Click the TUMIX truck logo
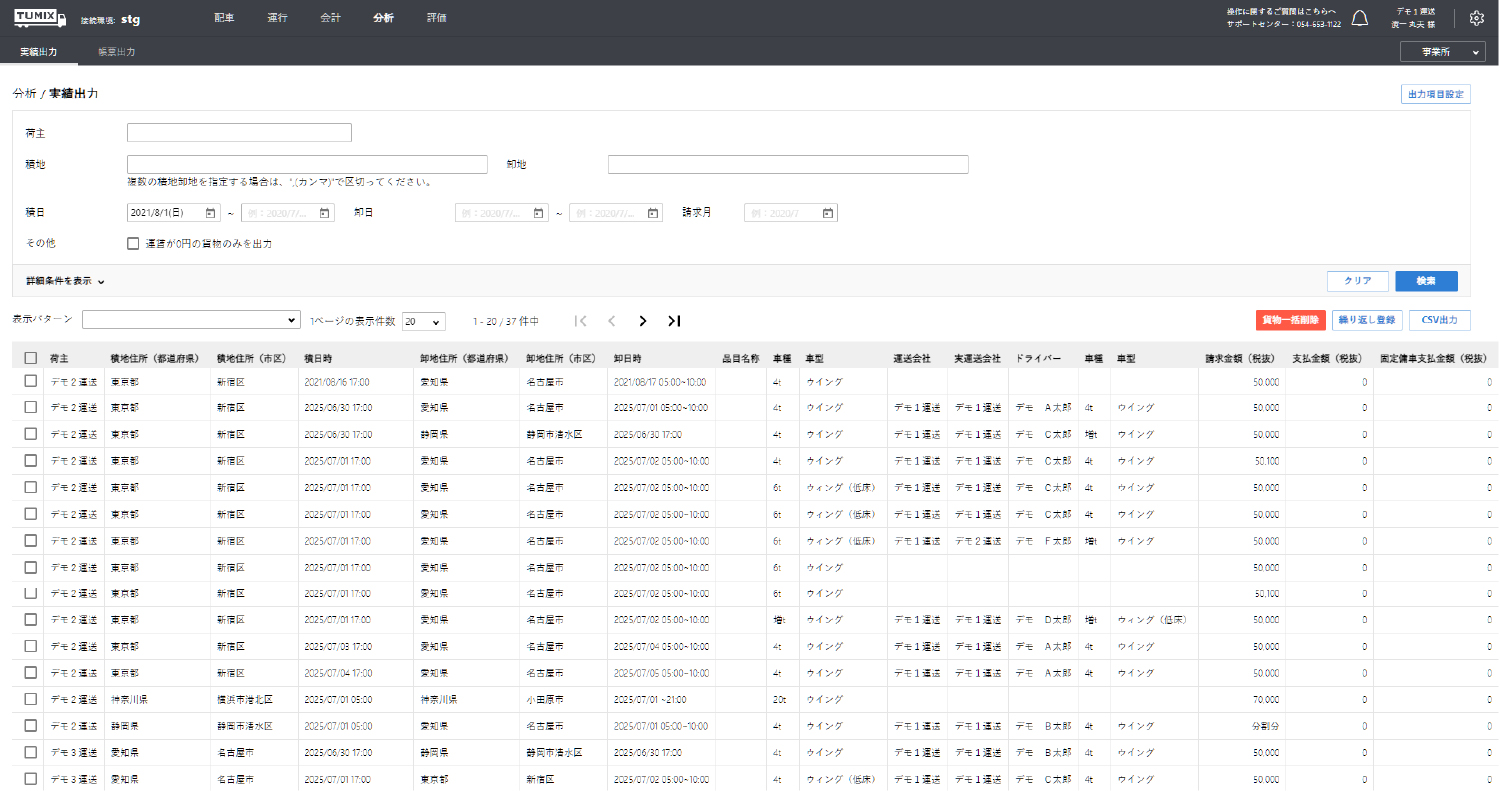 click(40, 18)
